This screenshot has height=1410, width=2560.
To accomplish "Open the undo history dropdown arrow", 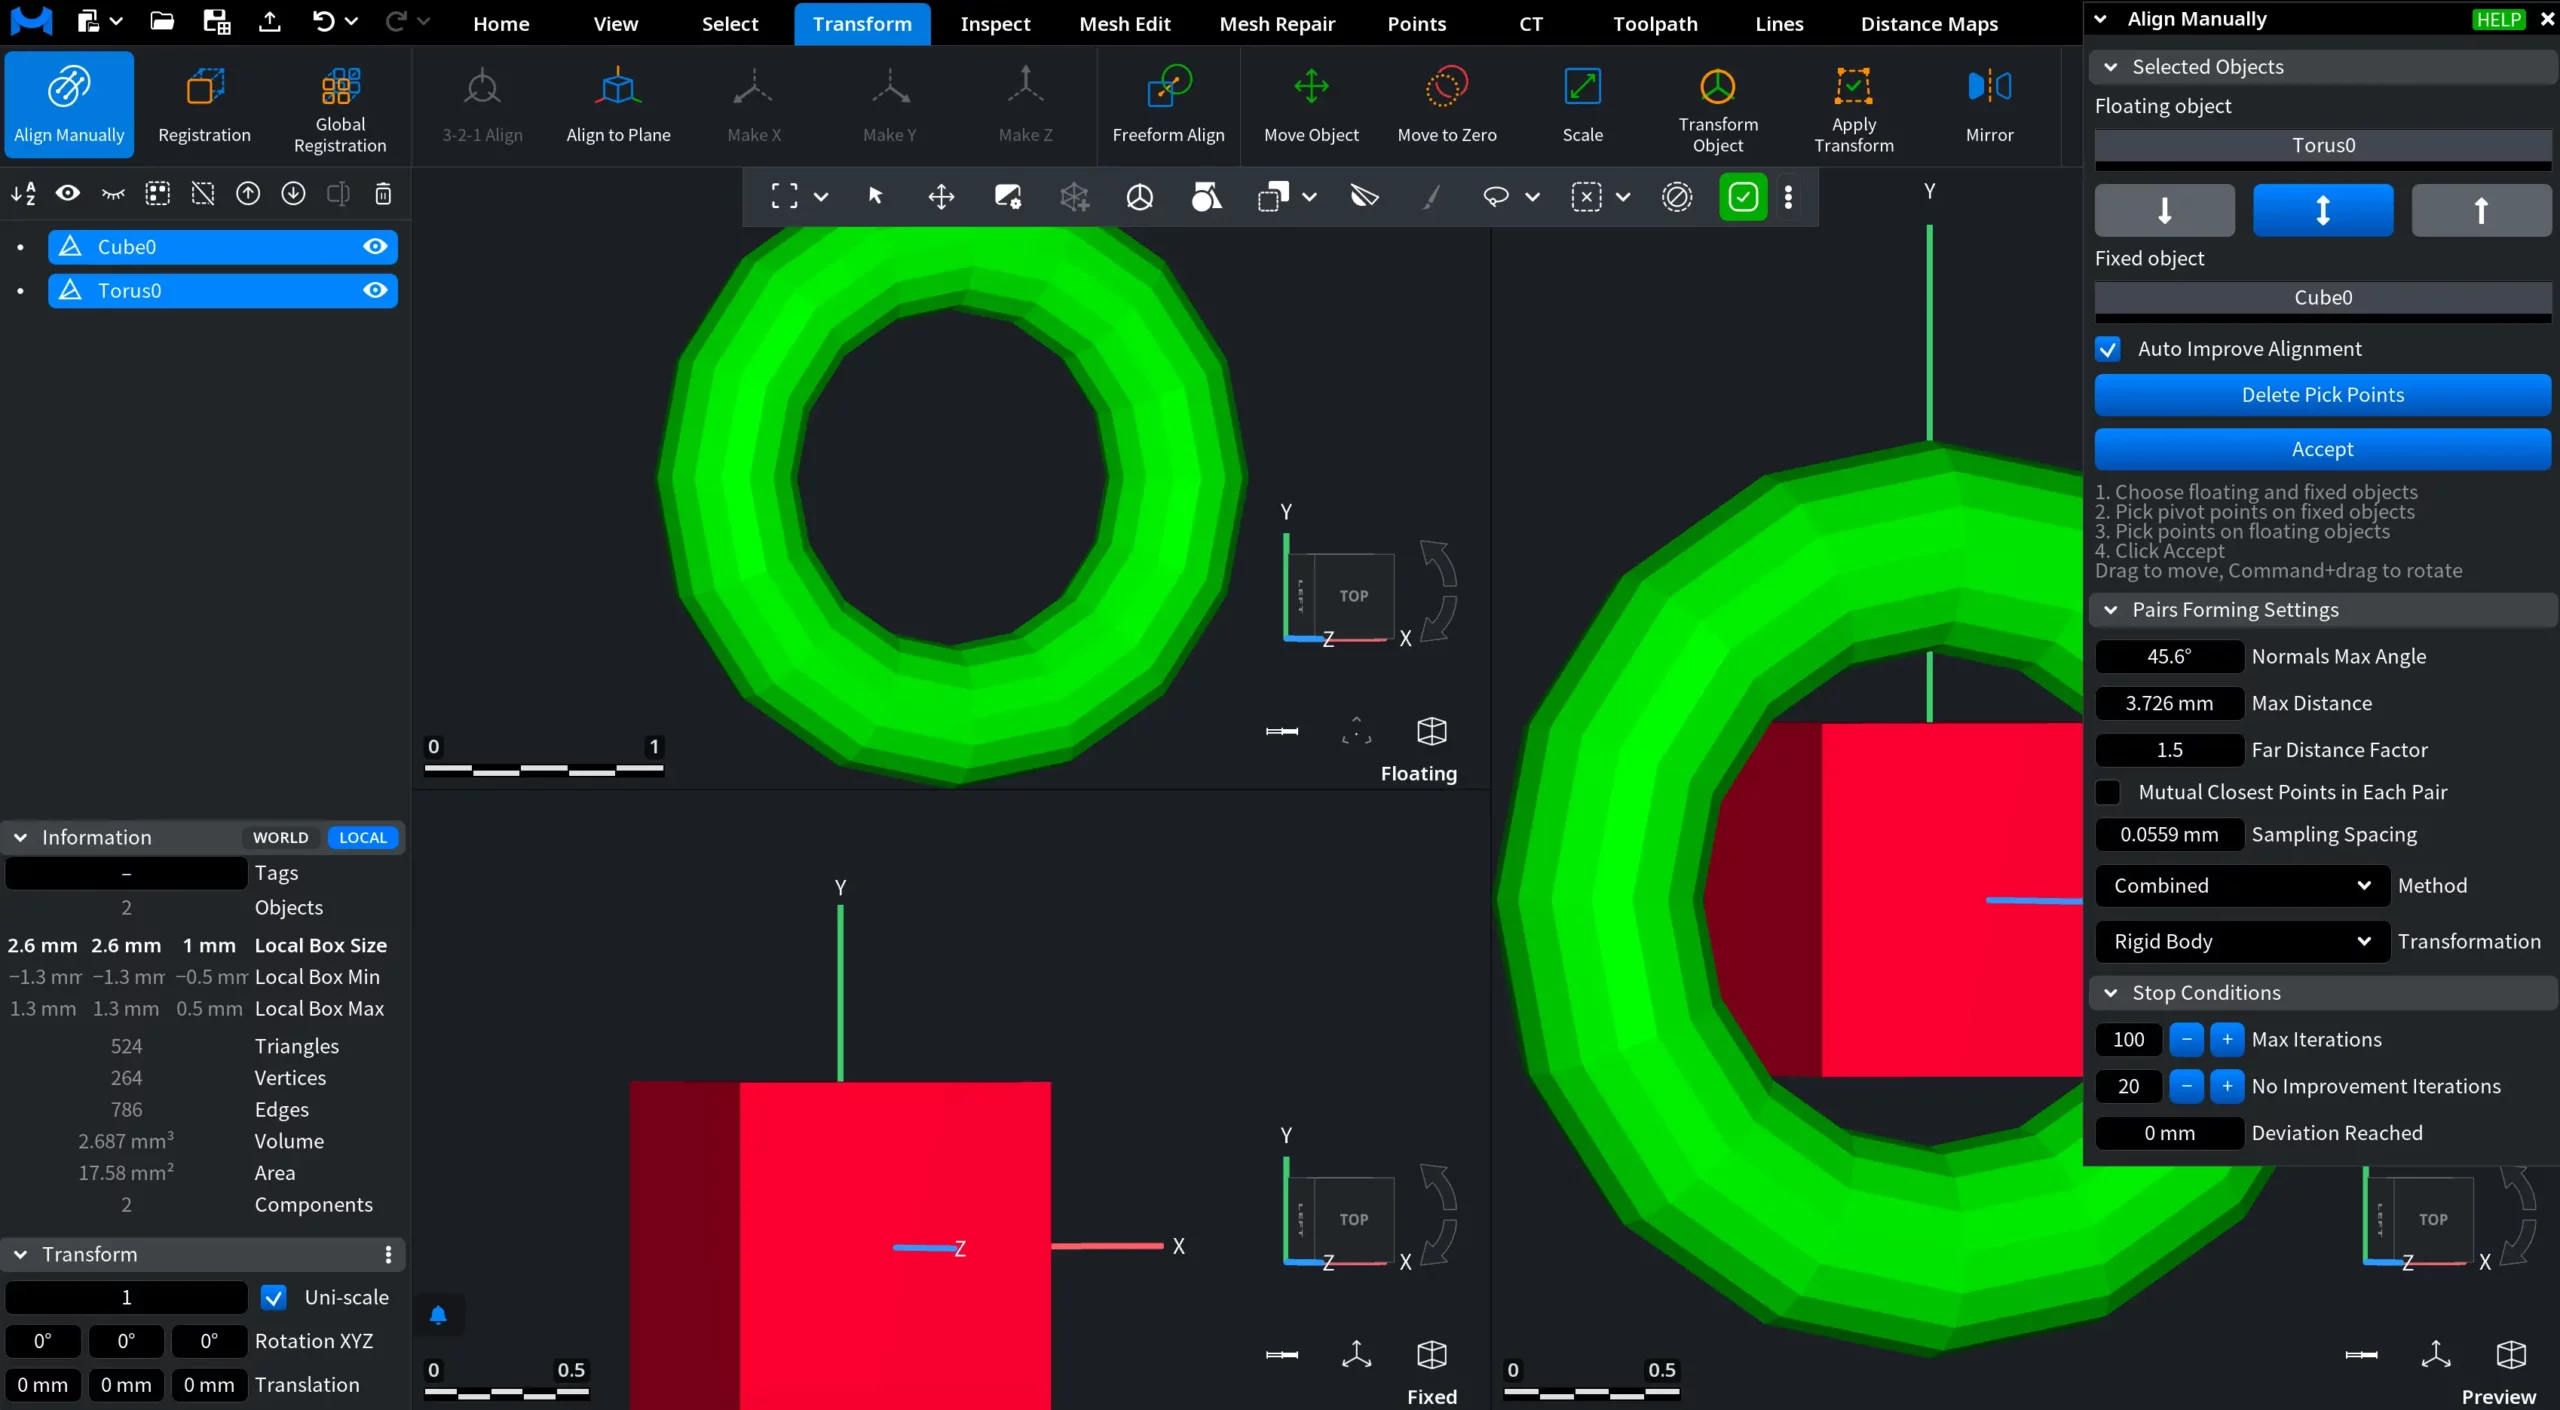I will (x=352, y=21).
